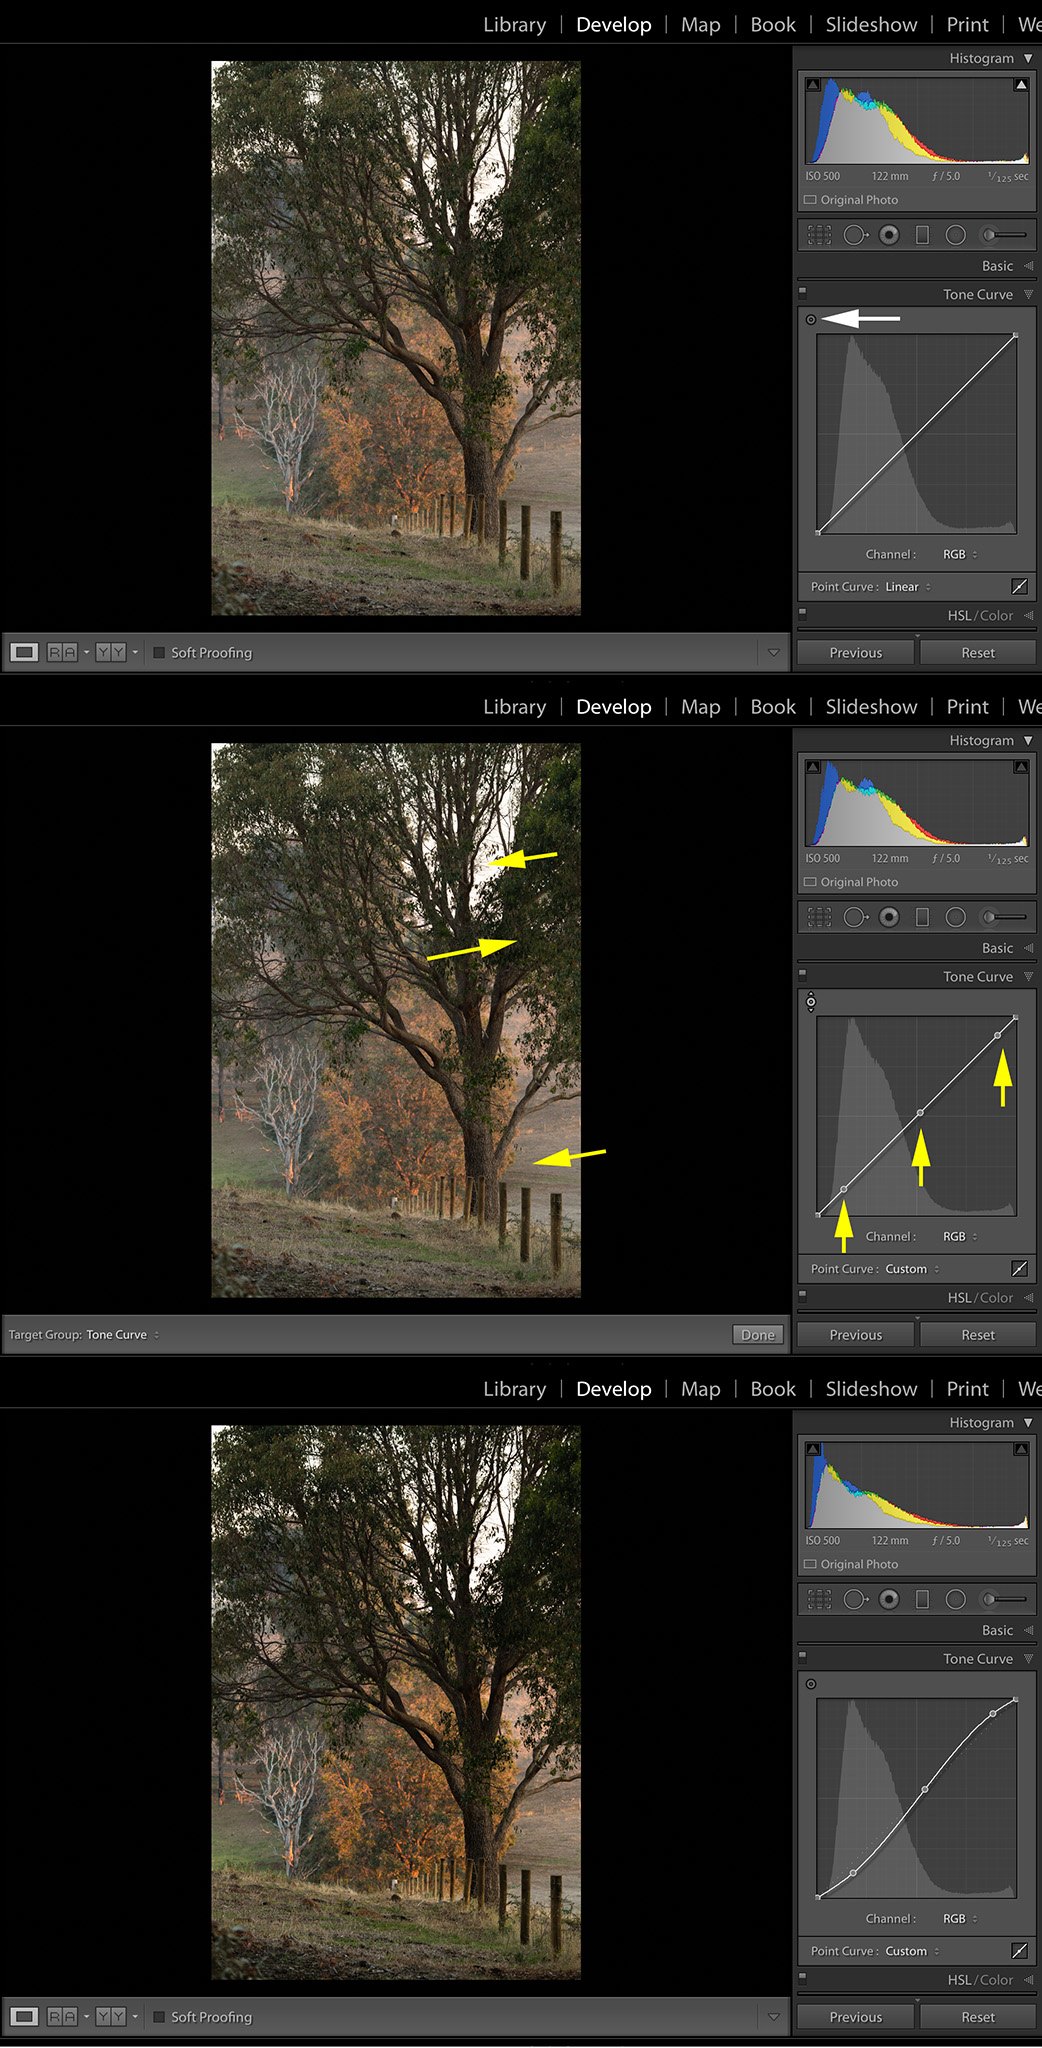The height and width of the screenshot is (2048, 1042).
Task: Click the Reset button in middle screenshot
Action: tap(978, 1335)
